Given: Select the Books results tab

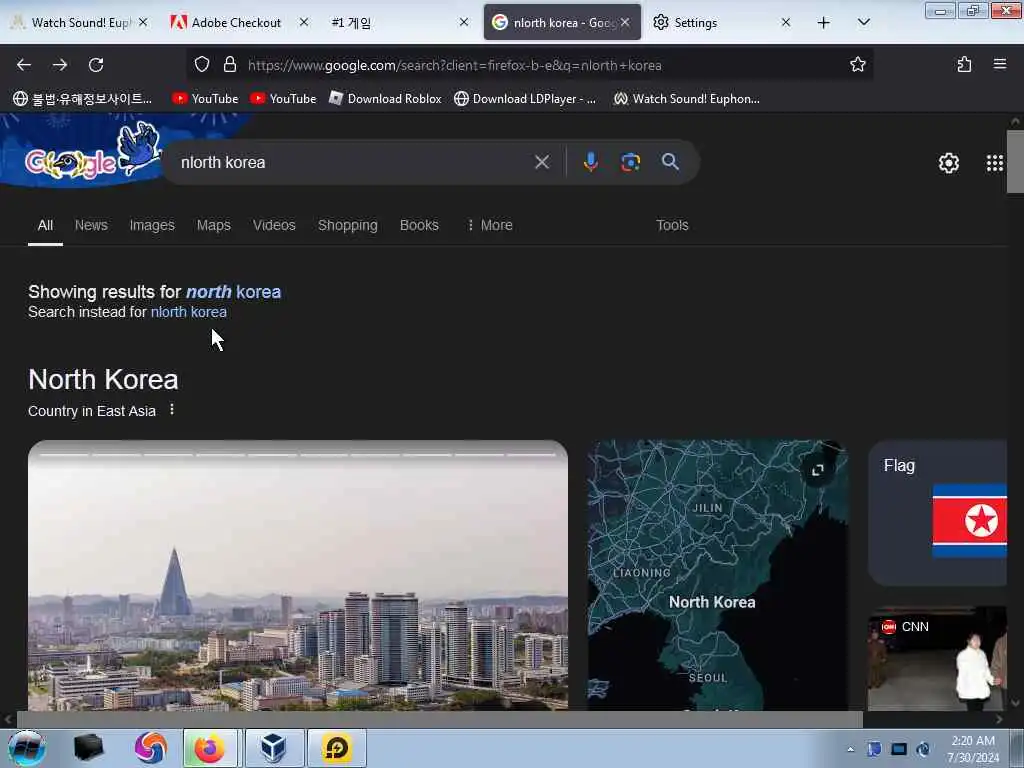Looking at the screenshot, I should [419, 225].
